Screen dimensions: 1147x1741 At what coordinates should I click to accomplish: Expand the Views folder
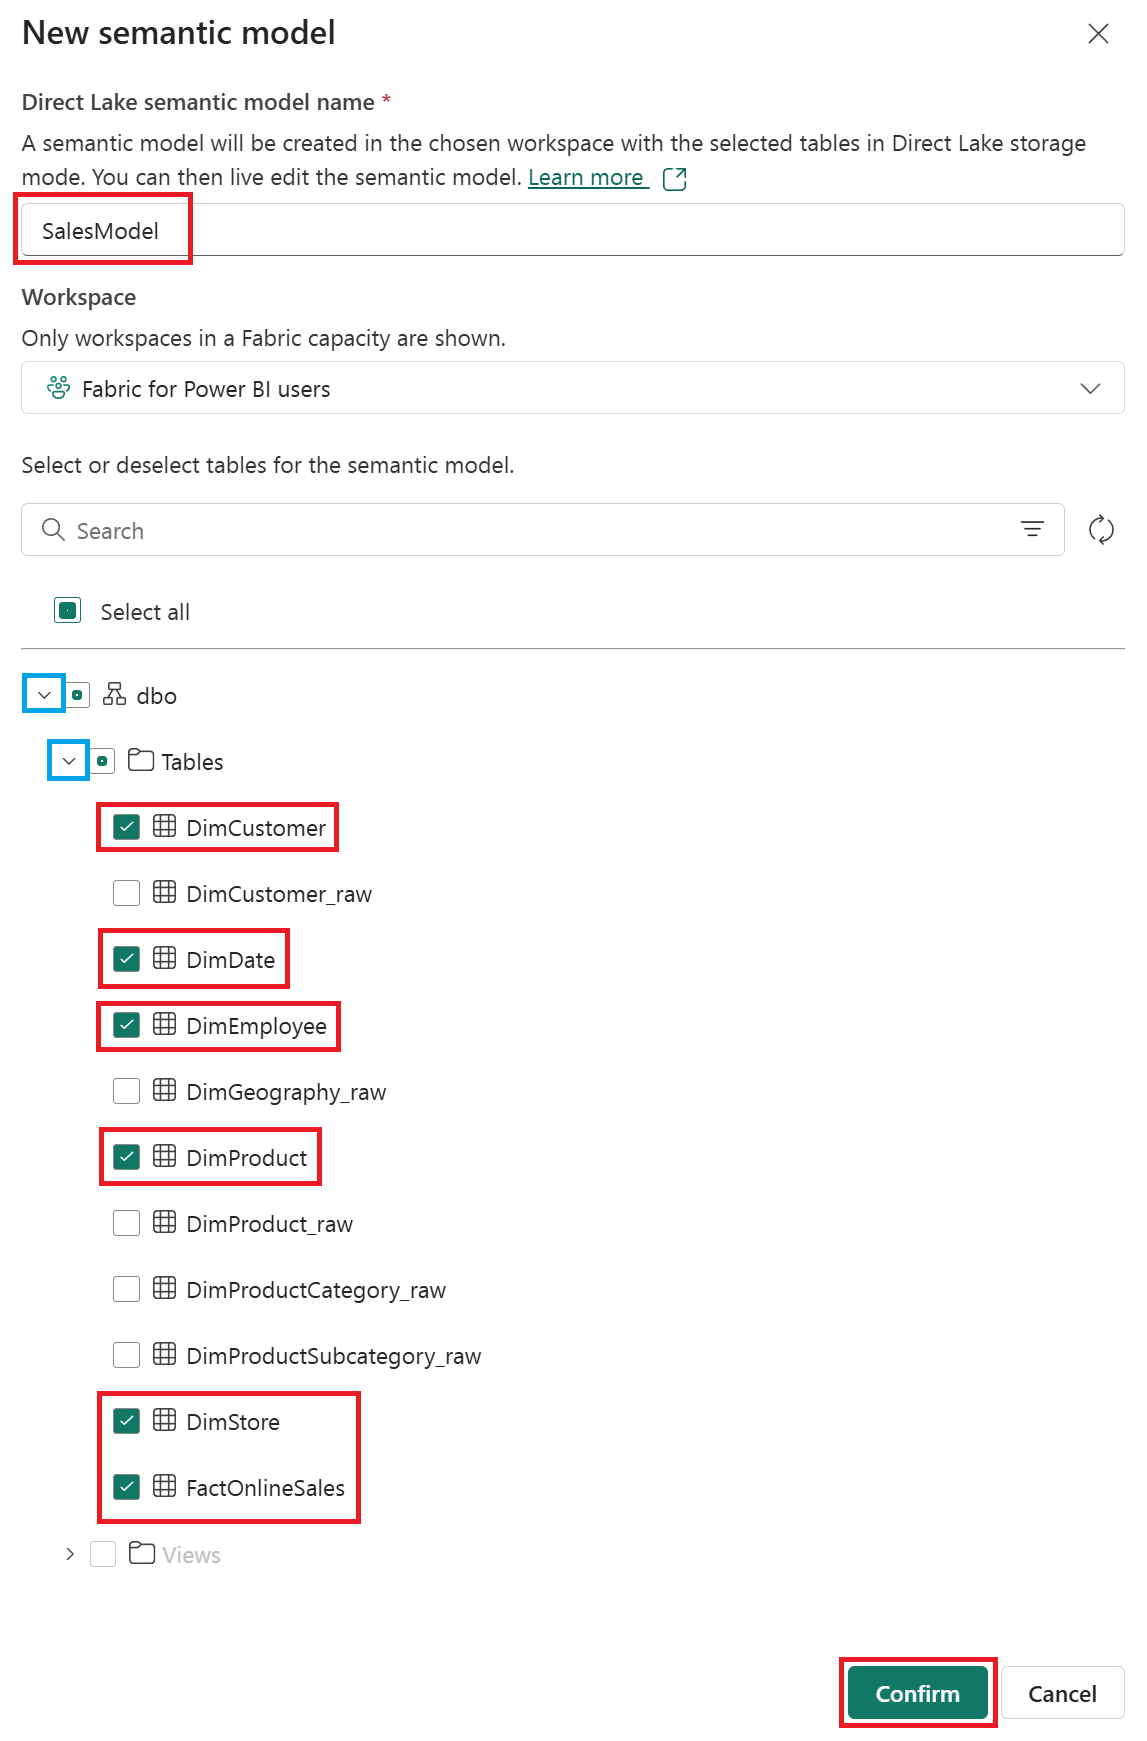click(x=69, y=1554)
